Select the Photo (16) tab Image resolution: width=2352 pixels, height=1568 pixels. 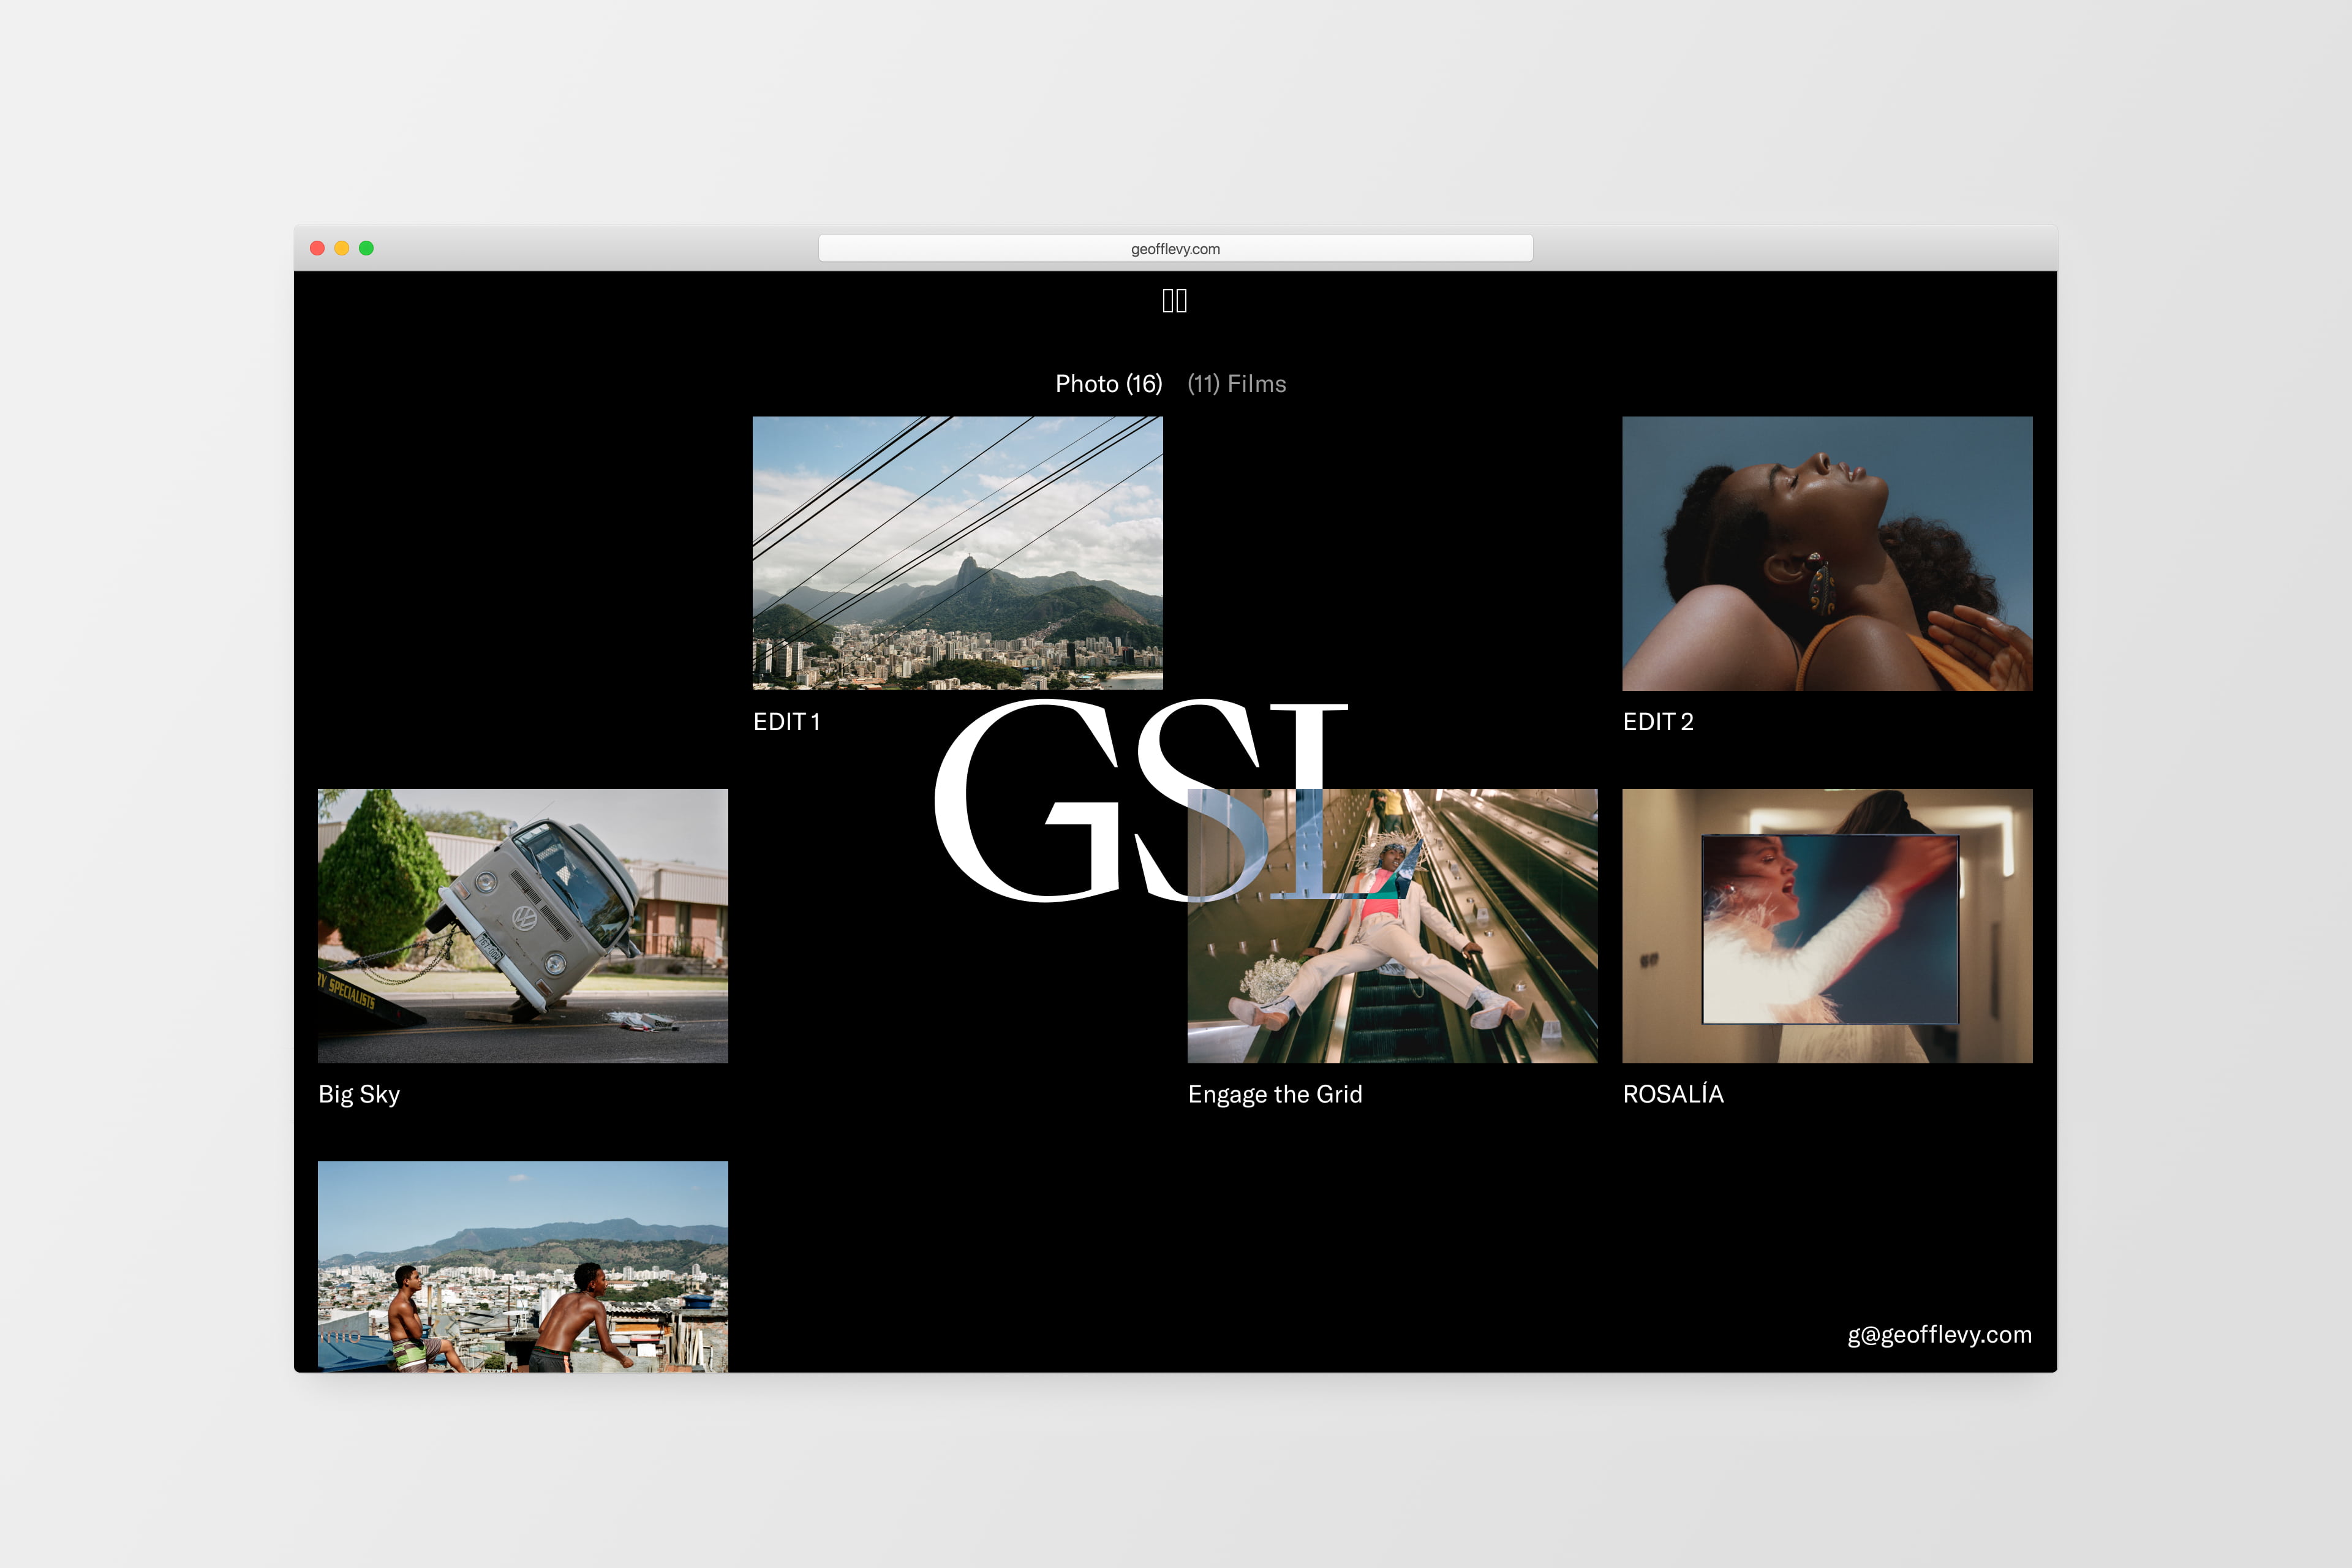tap(1108, 384)
